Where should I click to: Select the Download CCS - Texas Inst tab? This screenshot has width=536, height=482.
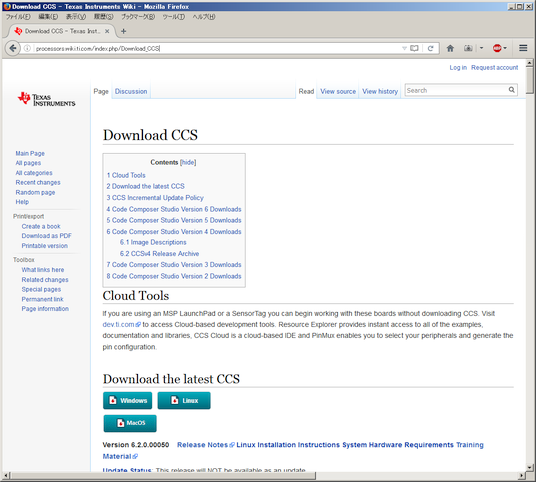(62, 31)
